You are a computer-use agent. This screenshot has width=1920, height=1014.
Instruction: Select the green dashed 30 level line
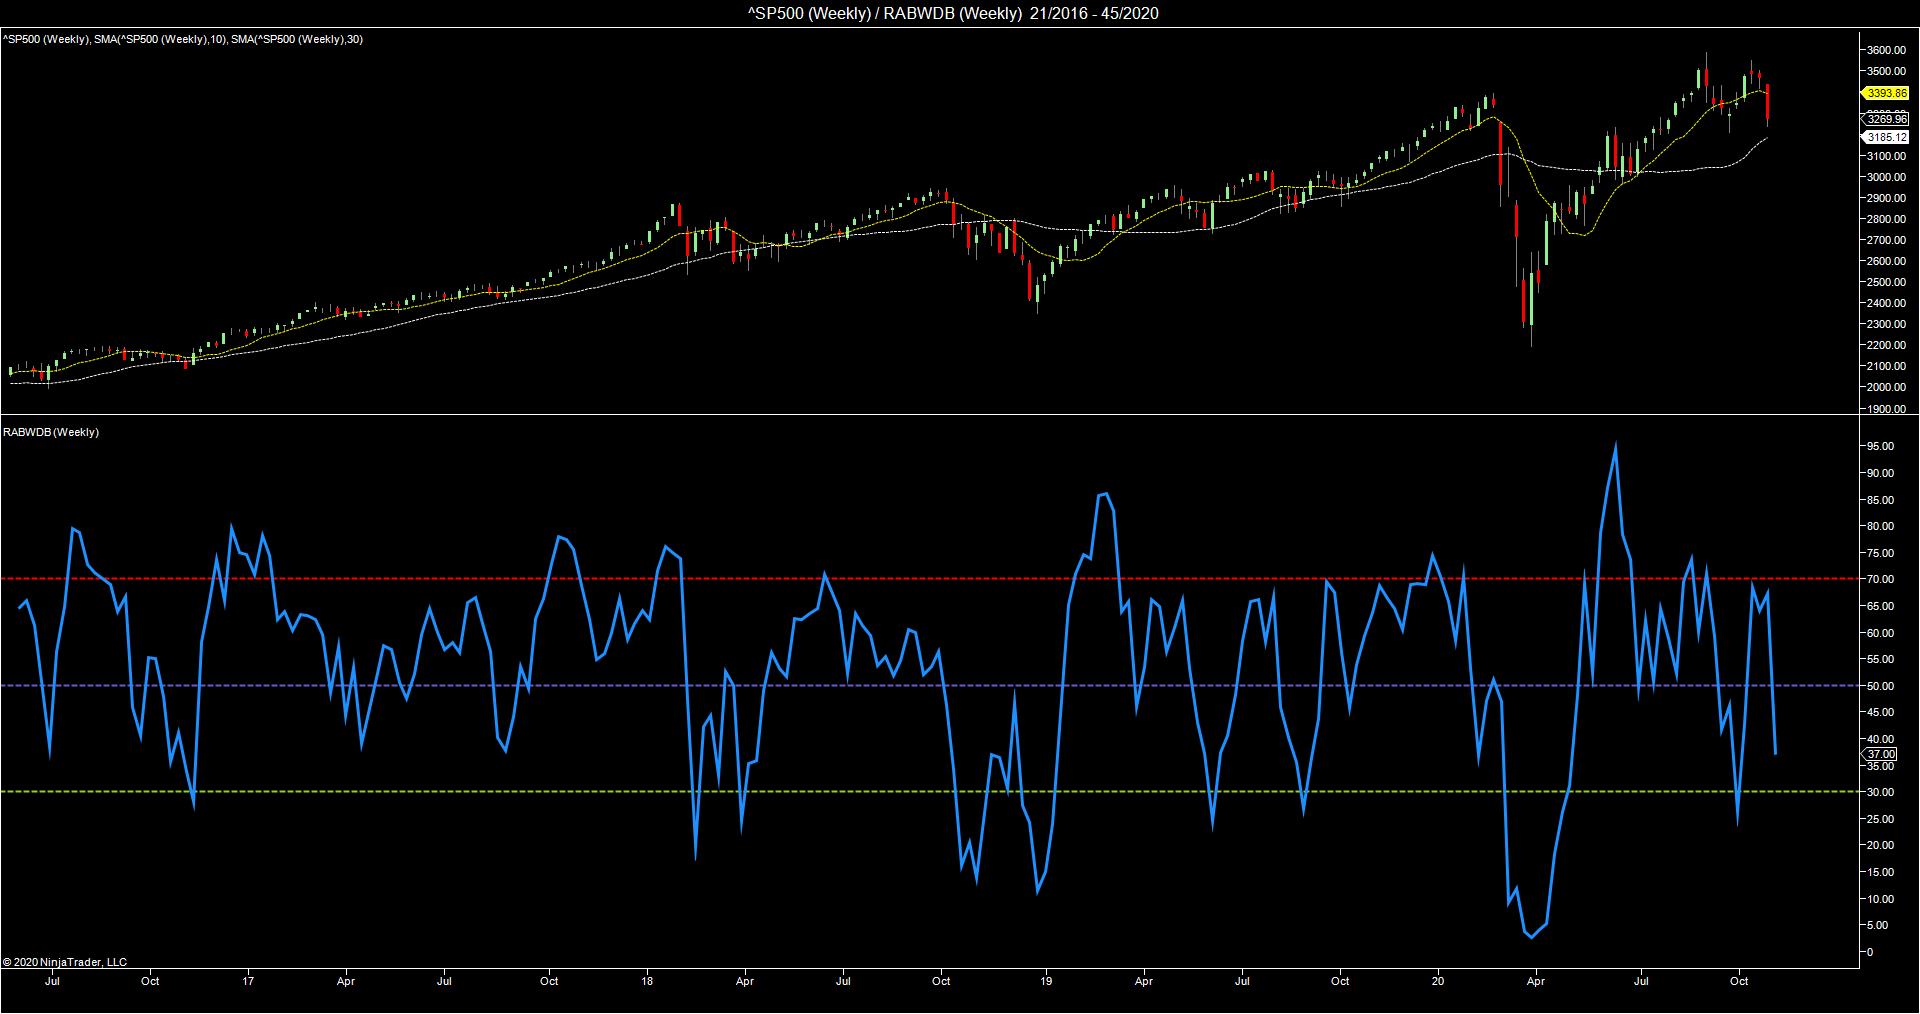point(928,792)
